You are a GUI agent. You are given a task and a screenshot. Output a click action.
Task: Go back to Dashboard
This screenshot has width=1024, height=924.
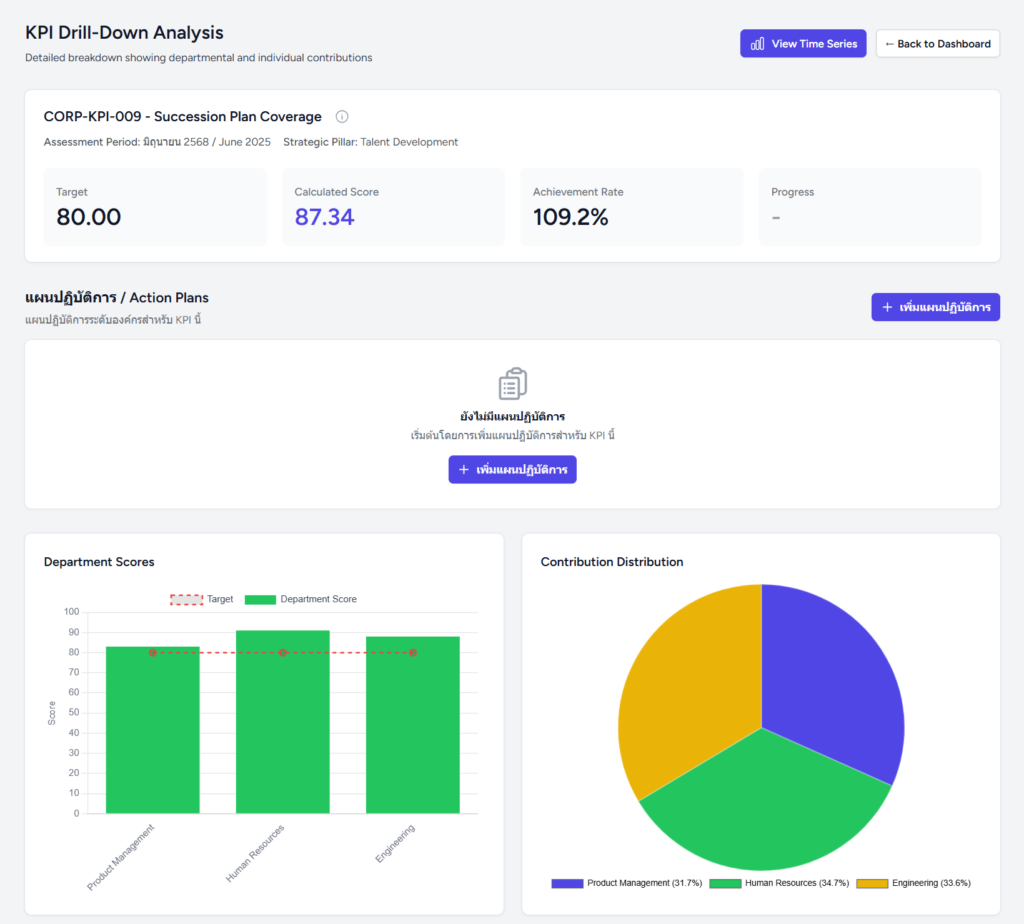tap(937, 44)
